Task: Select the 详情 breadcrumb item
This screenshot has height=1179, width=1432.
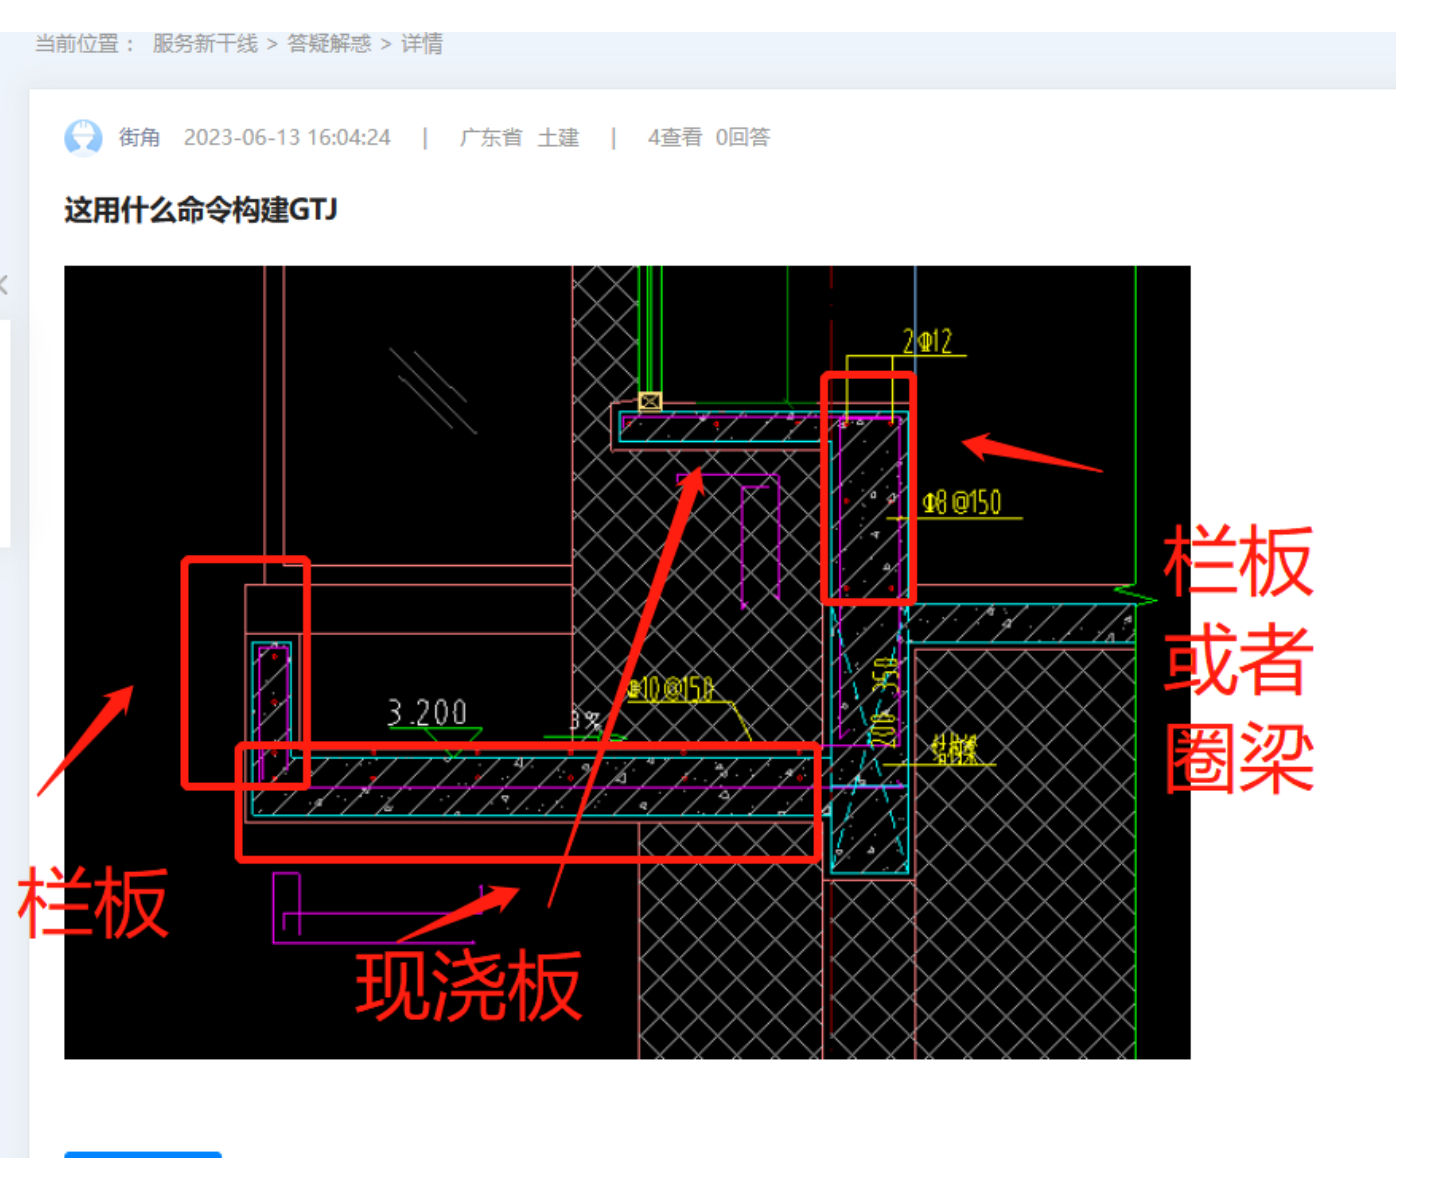Action: (x=422, y=44)
